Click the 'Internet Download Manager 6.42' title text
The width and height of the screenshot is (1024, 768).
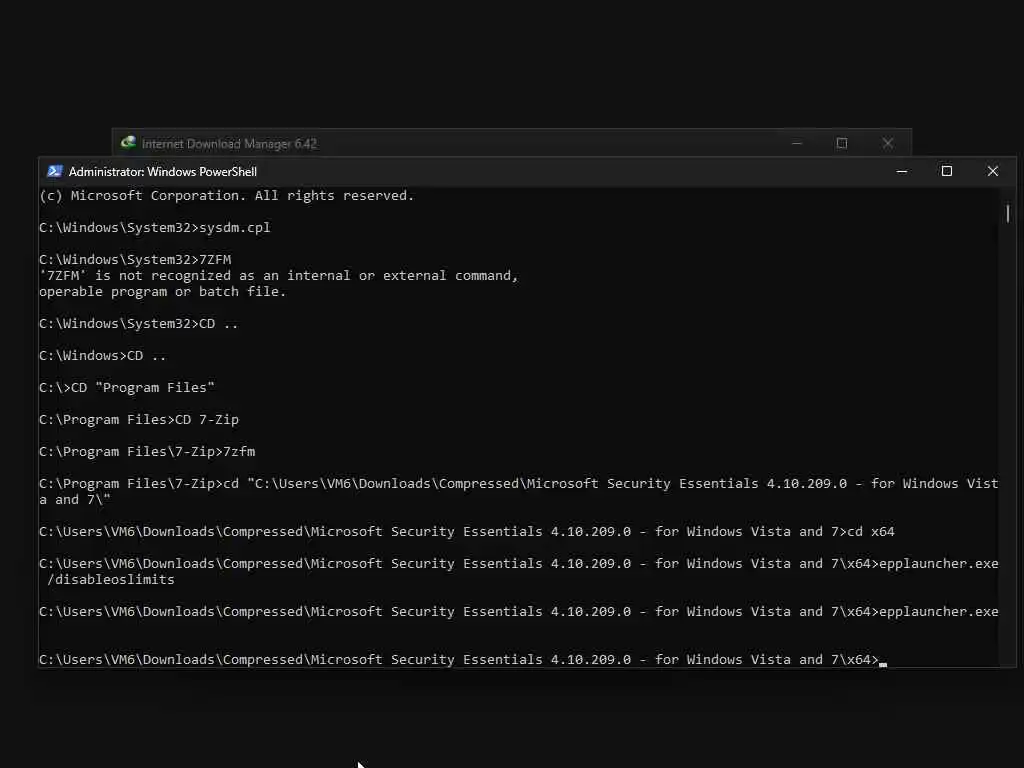[229, 144]
